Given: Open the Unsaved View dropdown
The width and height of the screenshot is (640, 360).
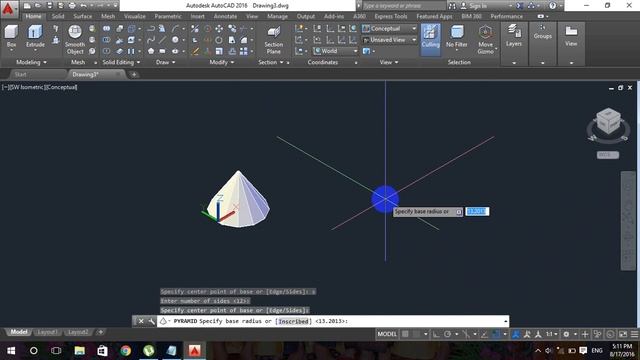Looking at the screenshot, I should (x=390, y=40).
